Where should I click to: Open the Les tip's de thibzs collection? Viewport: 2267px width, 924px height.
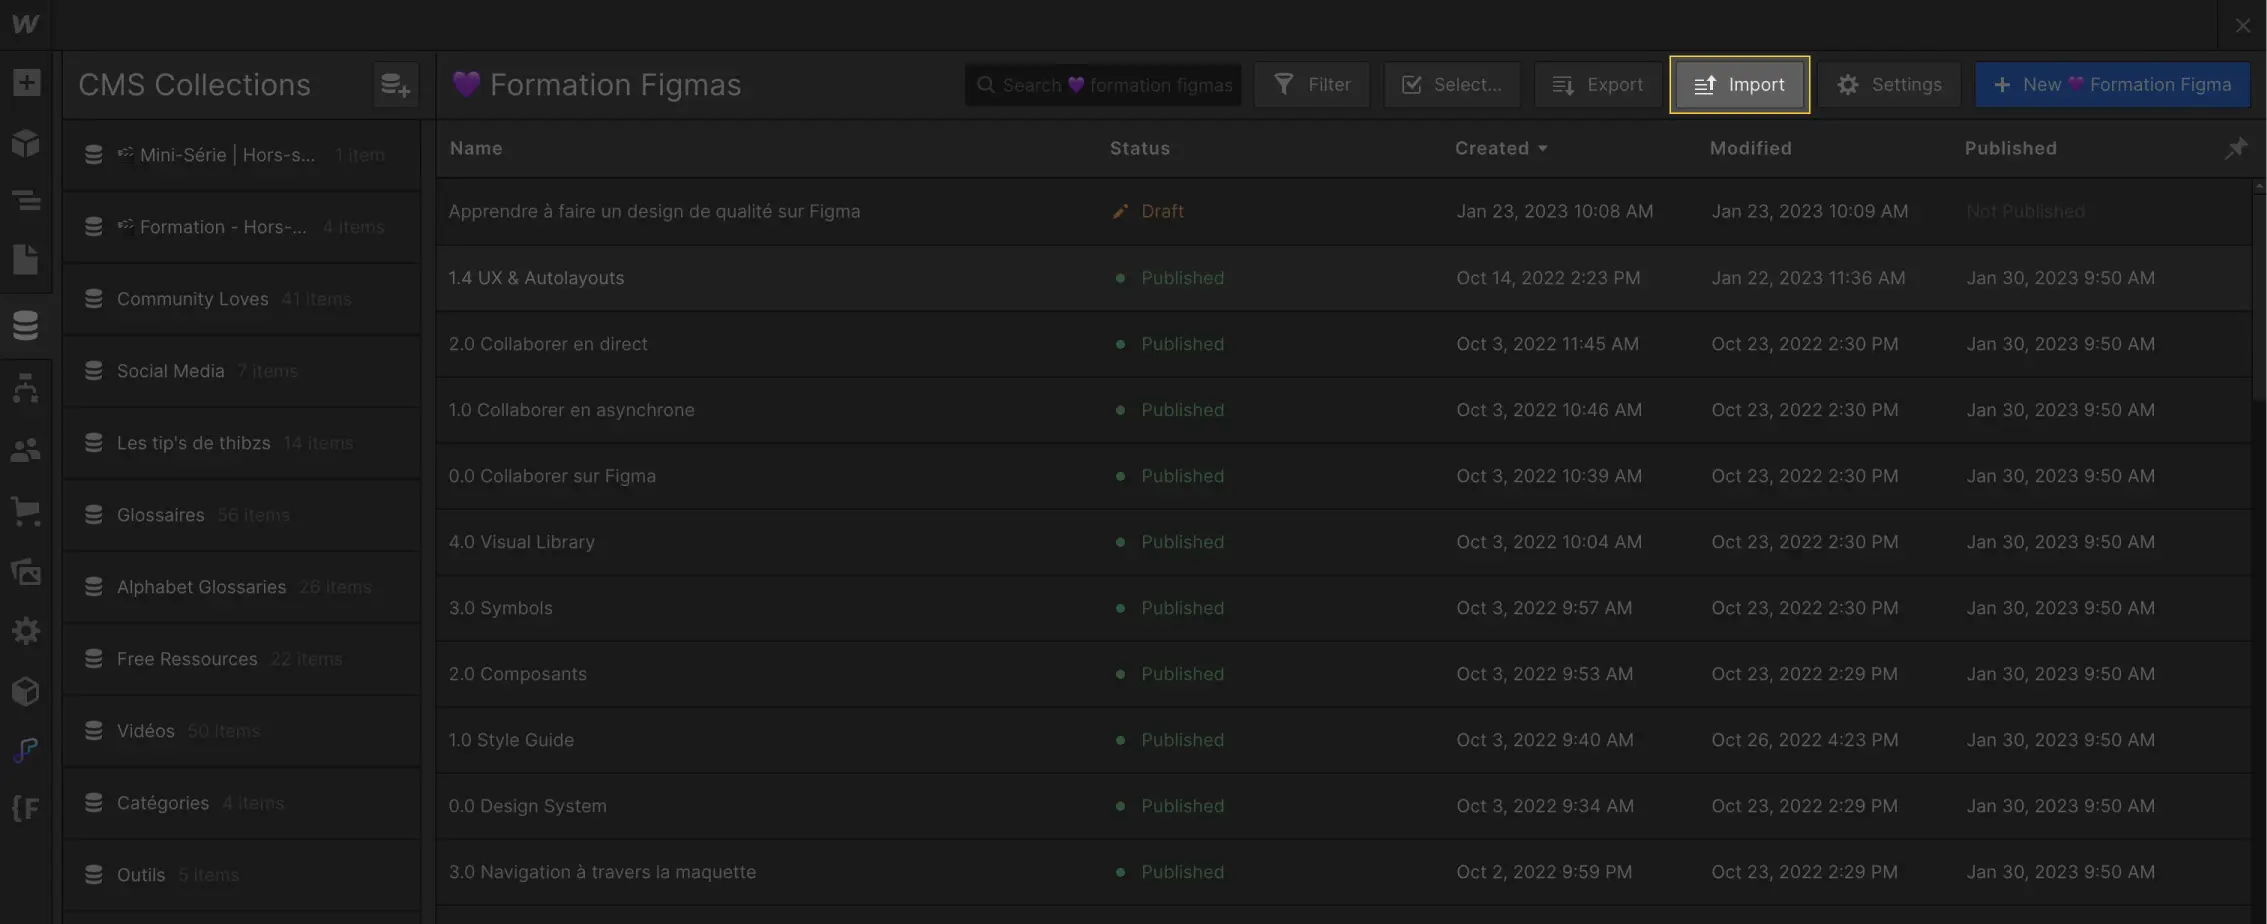(241, 443)
